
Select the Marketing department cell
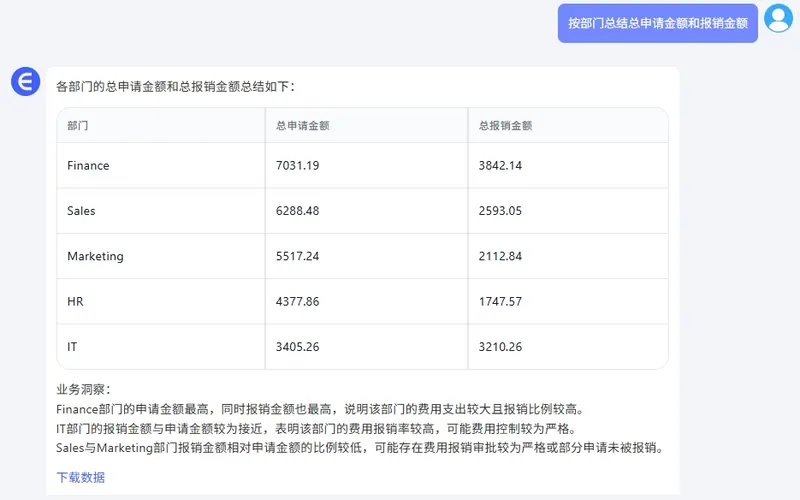tap(95, 256)
